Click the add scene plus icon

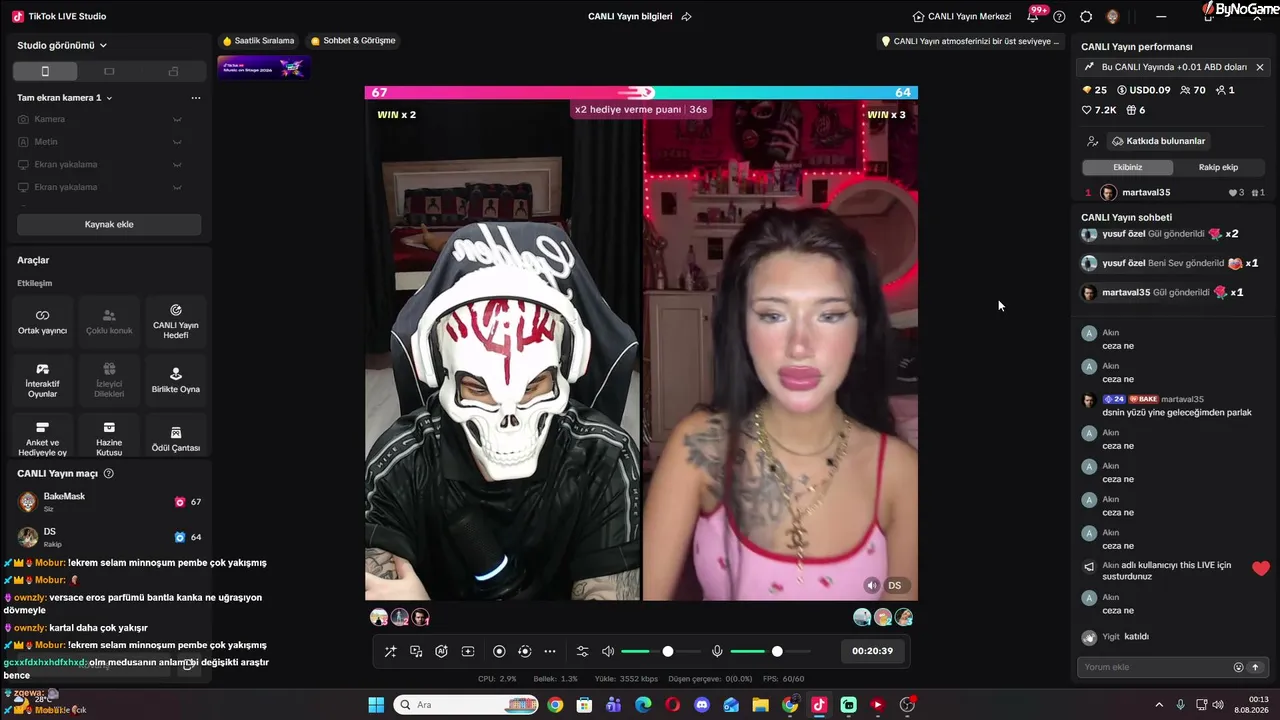pyautogui.click(x=467, y=651)
